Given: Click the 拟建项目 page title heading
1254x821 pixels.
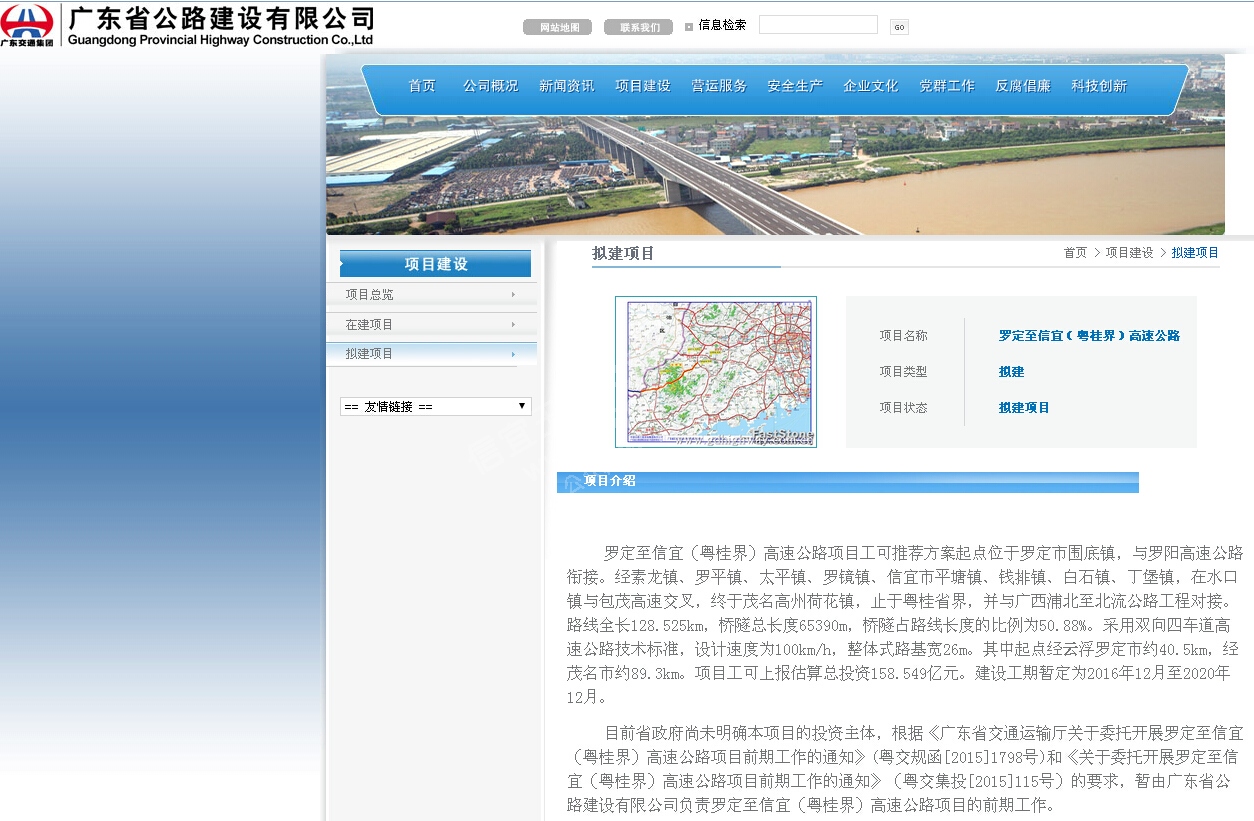Looking at the screenshot, I should 623,254.
